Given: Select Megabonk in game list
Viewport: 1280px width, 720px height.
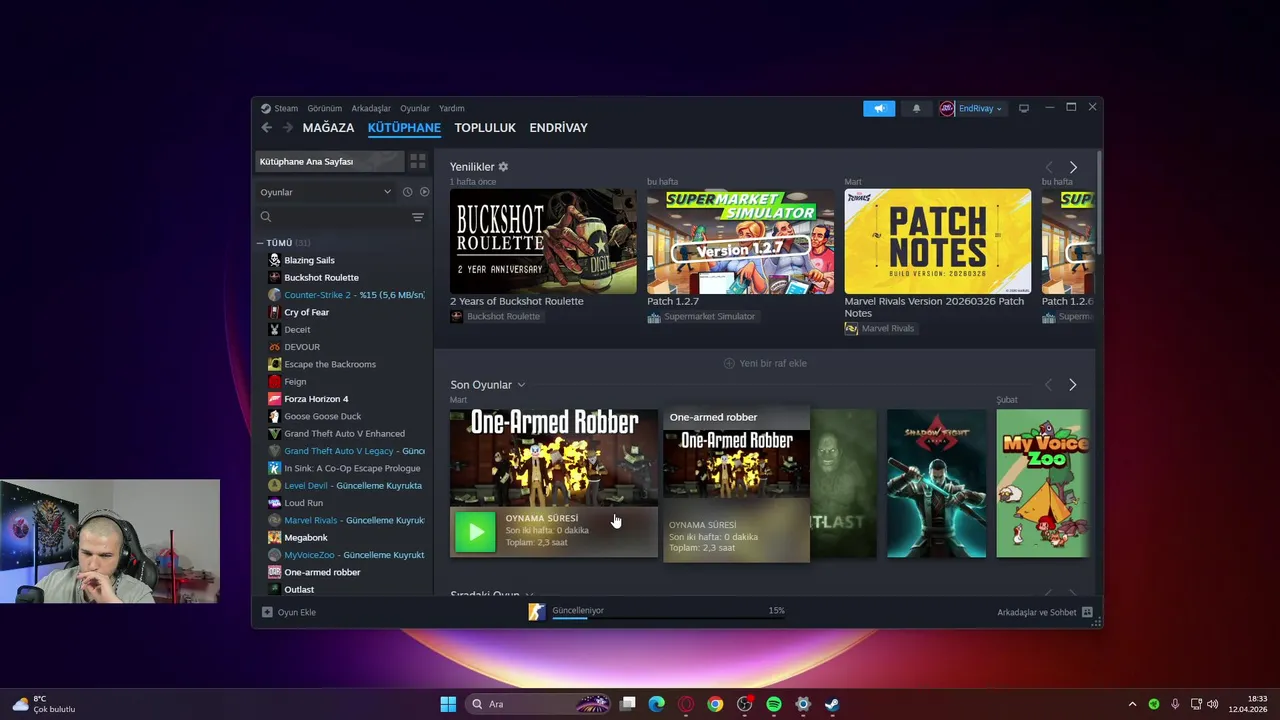Looking at the screenshot, I should [306, 538].
